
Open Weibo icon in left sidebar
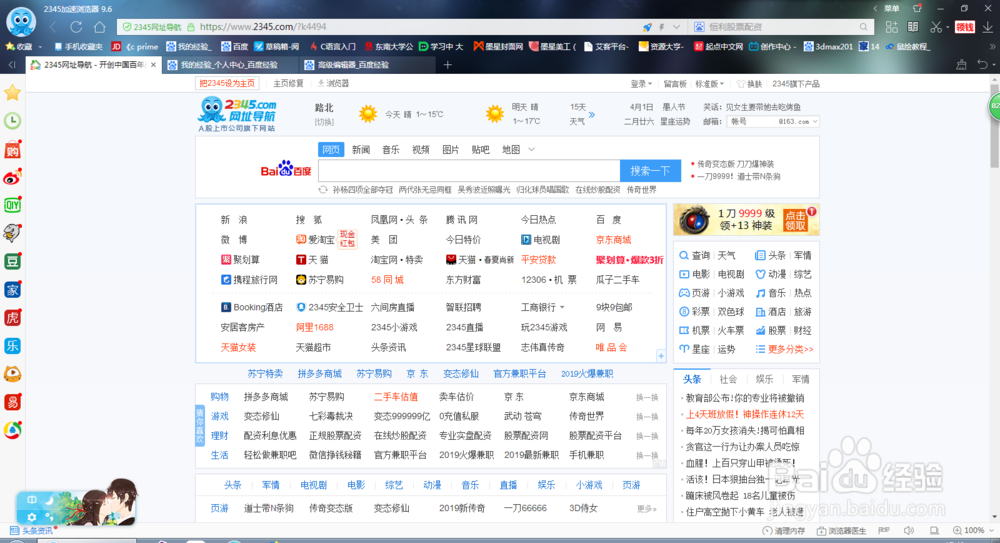click(12, 177)
